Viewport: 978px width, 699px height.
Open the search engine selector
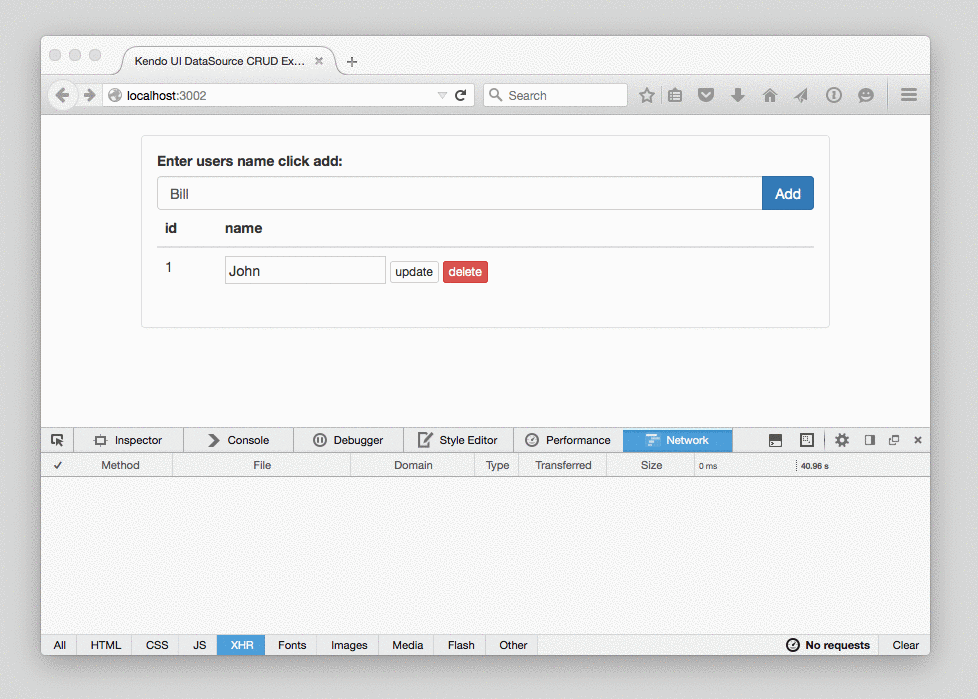click(495, 95)
